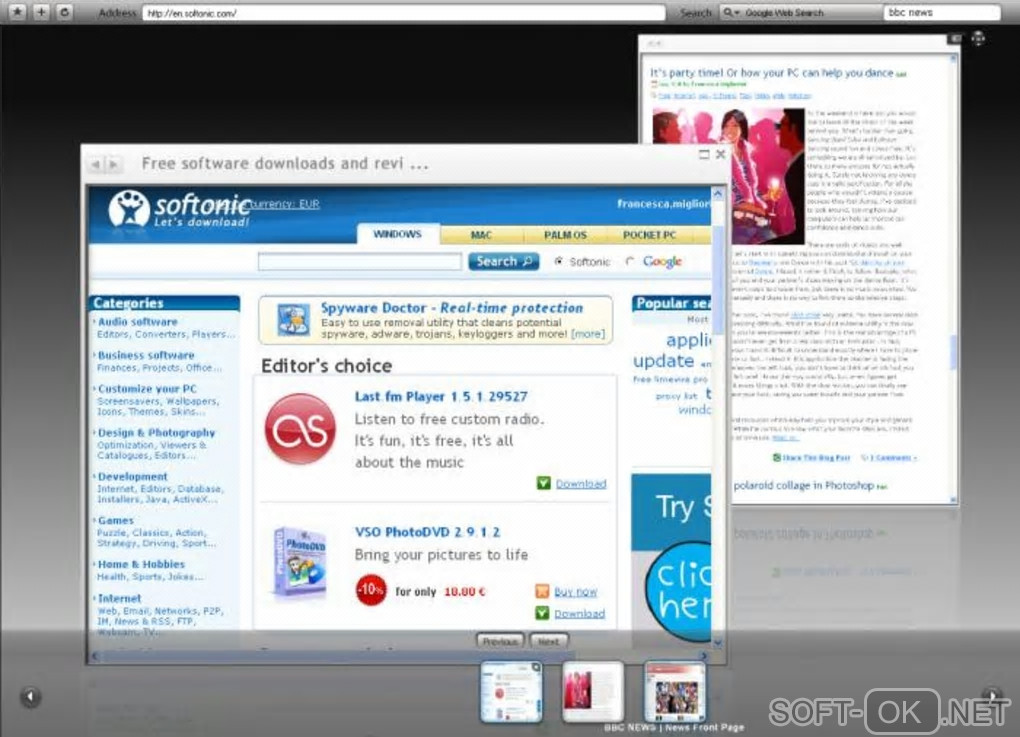
Task: Click the scroll up arrow of Softonic window
Action: [718, 194]
